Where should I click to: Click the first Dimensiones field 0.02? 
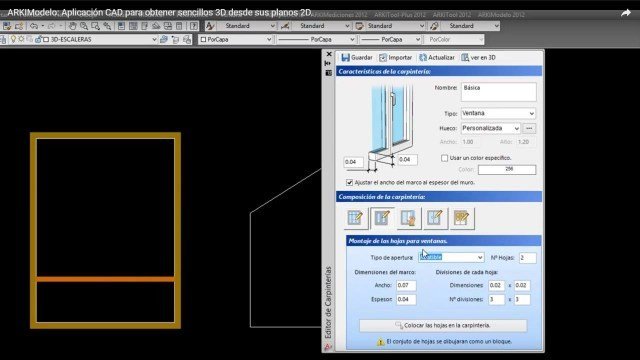(496, 285)
